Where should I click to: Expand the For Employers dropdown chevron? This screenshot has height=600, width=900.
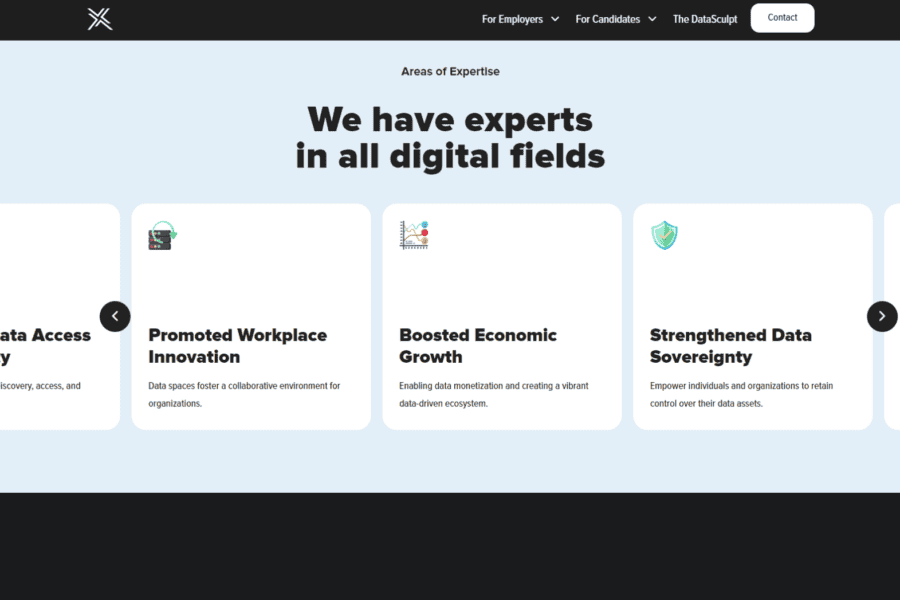click(555, 19)
